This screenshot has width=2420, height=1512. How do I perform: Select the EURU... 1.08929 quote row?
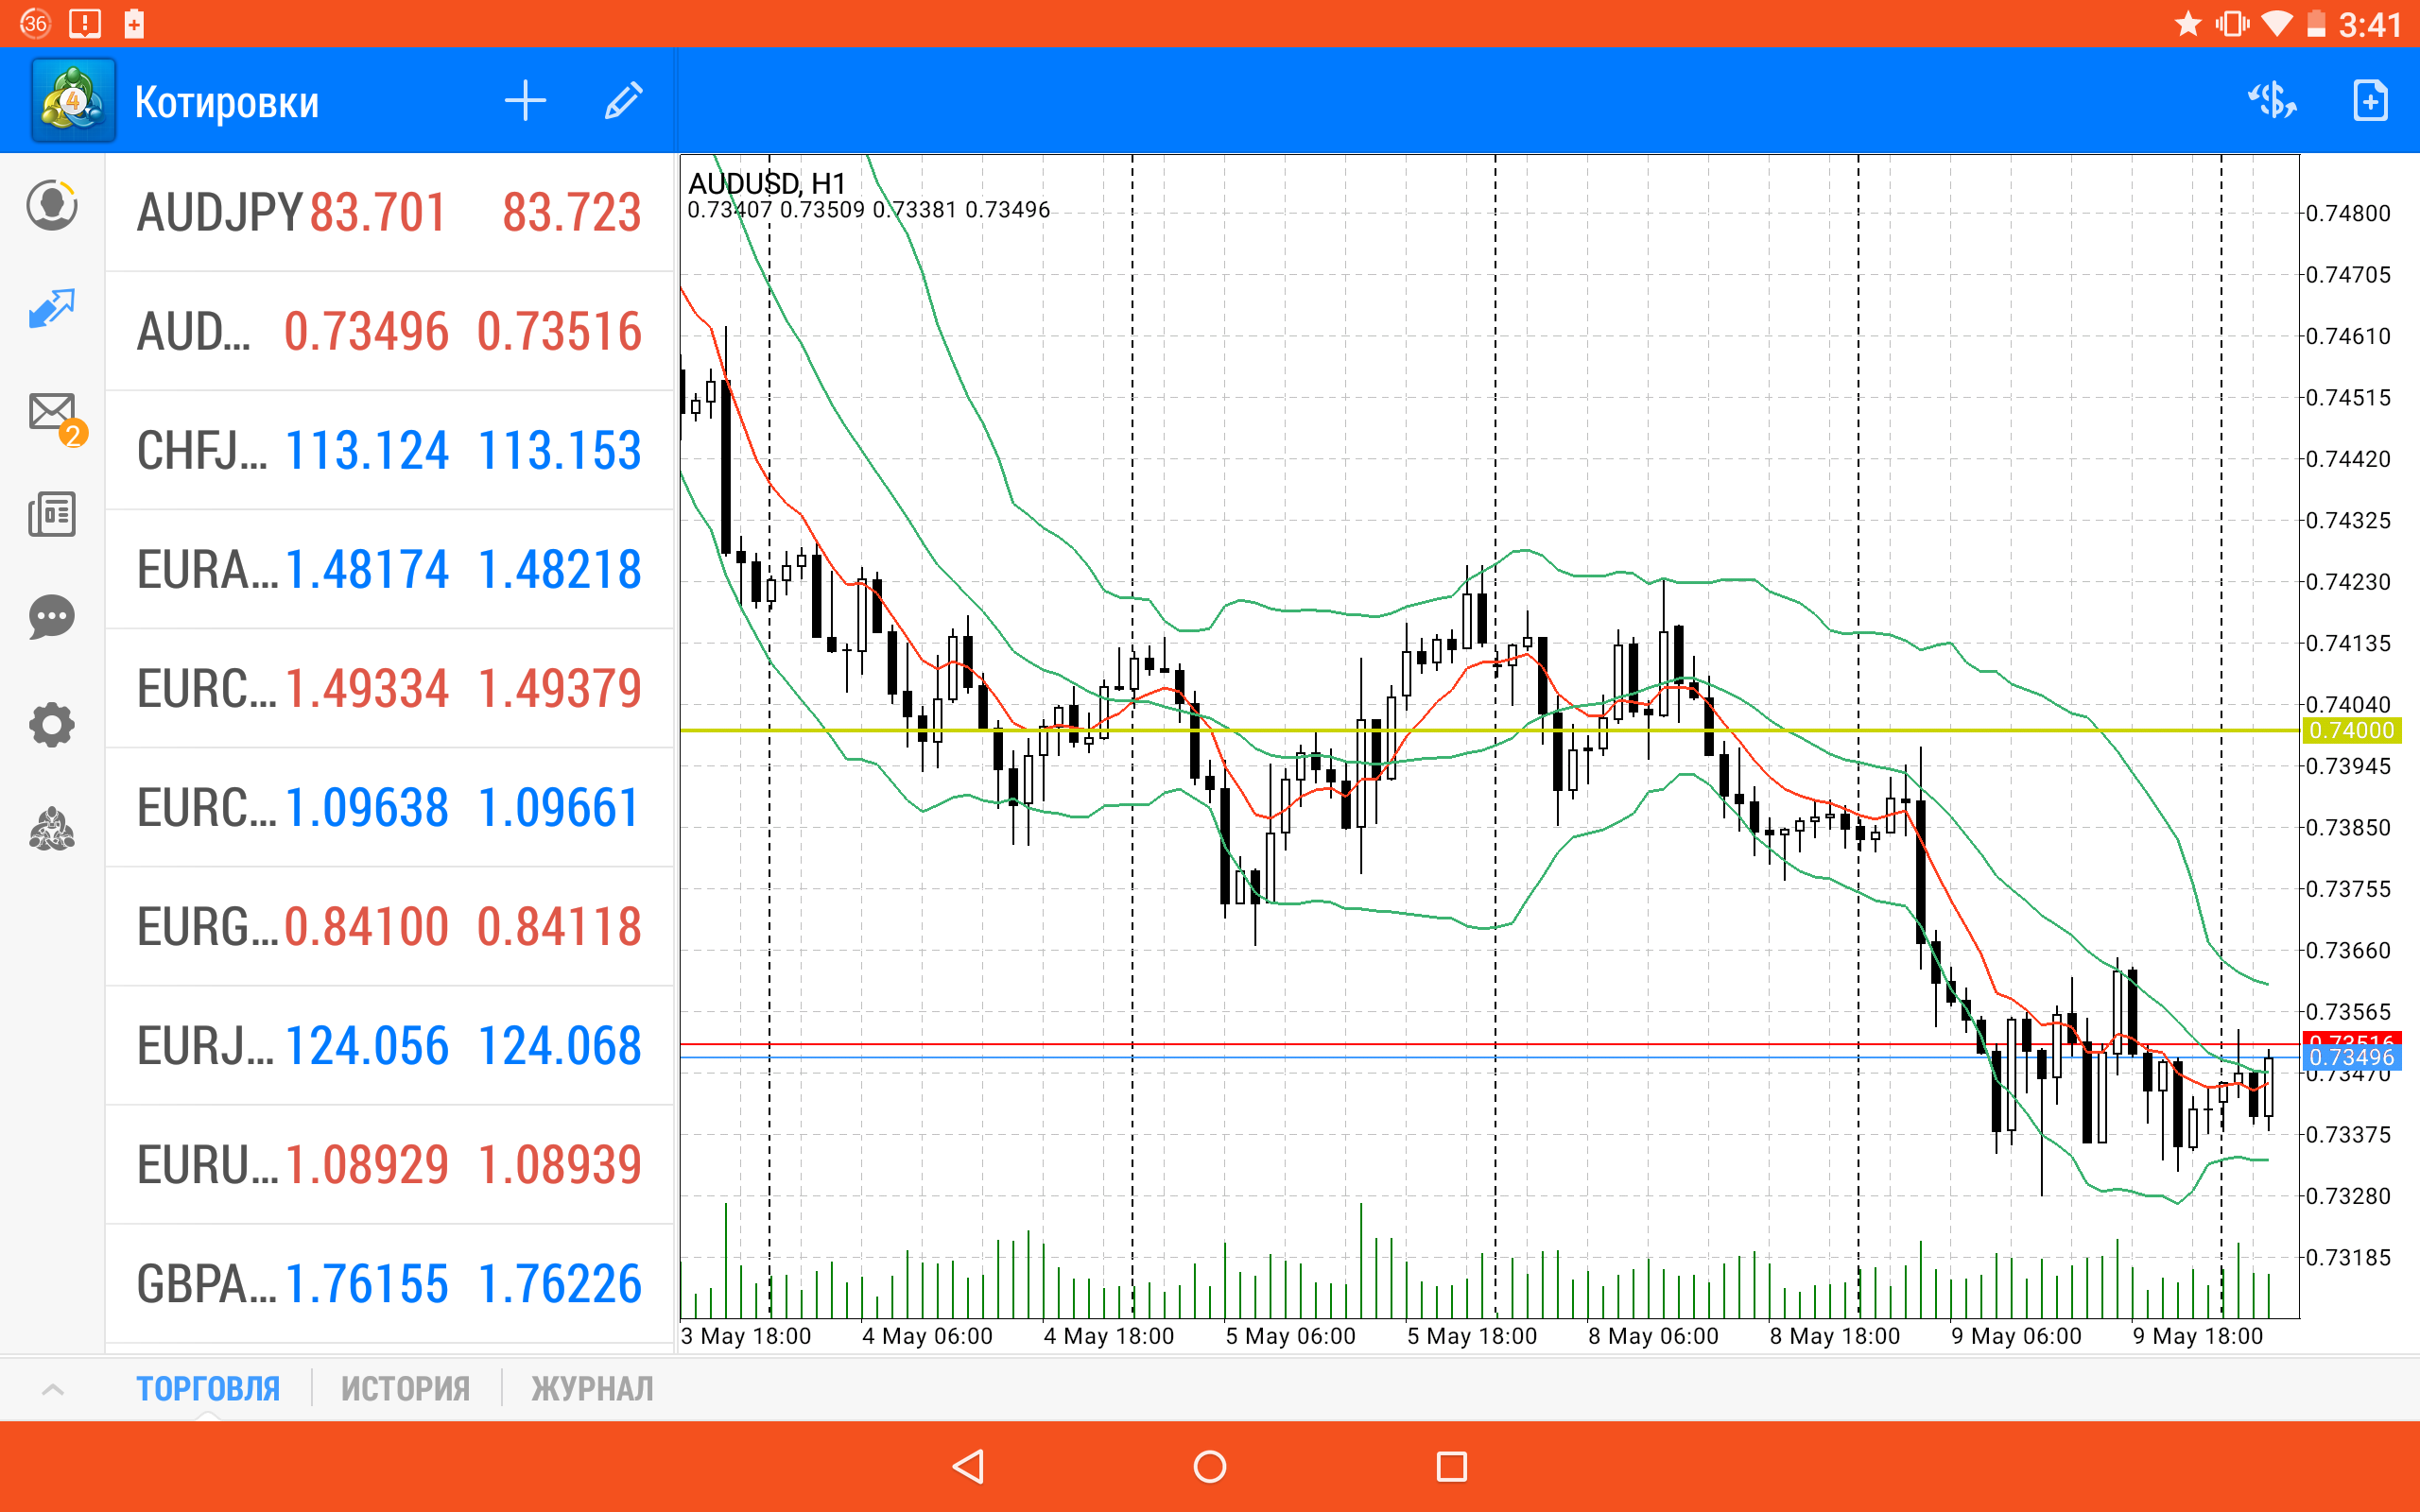390,1164
